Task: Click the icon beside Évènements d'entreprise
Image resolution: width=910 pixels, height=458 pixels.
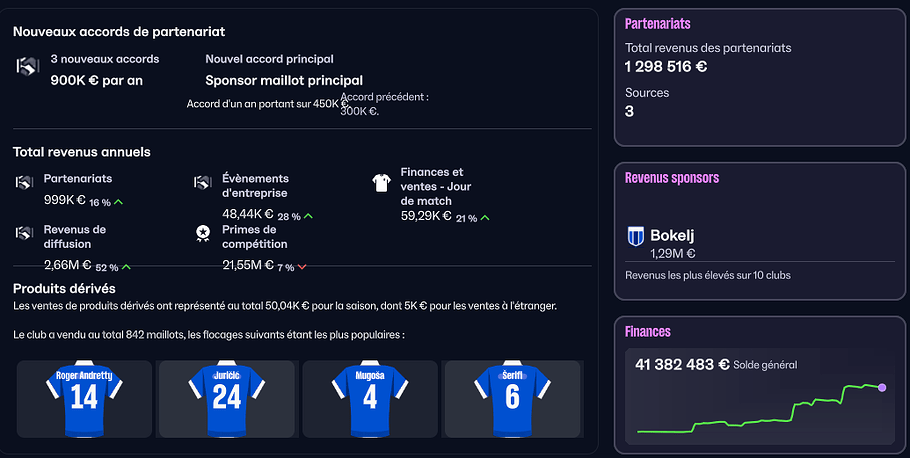Action: (203, 182)
